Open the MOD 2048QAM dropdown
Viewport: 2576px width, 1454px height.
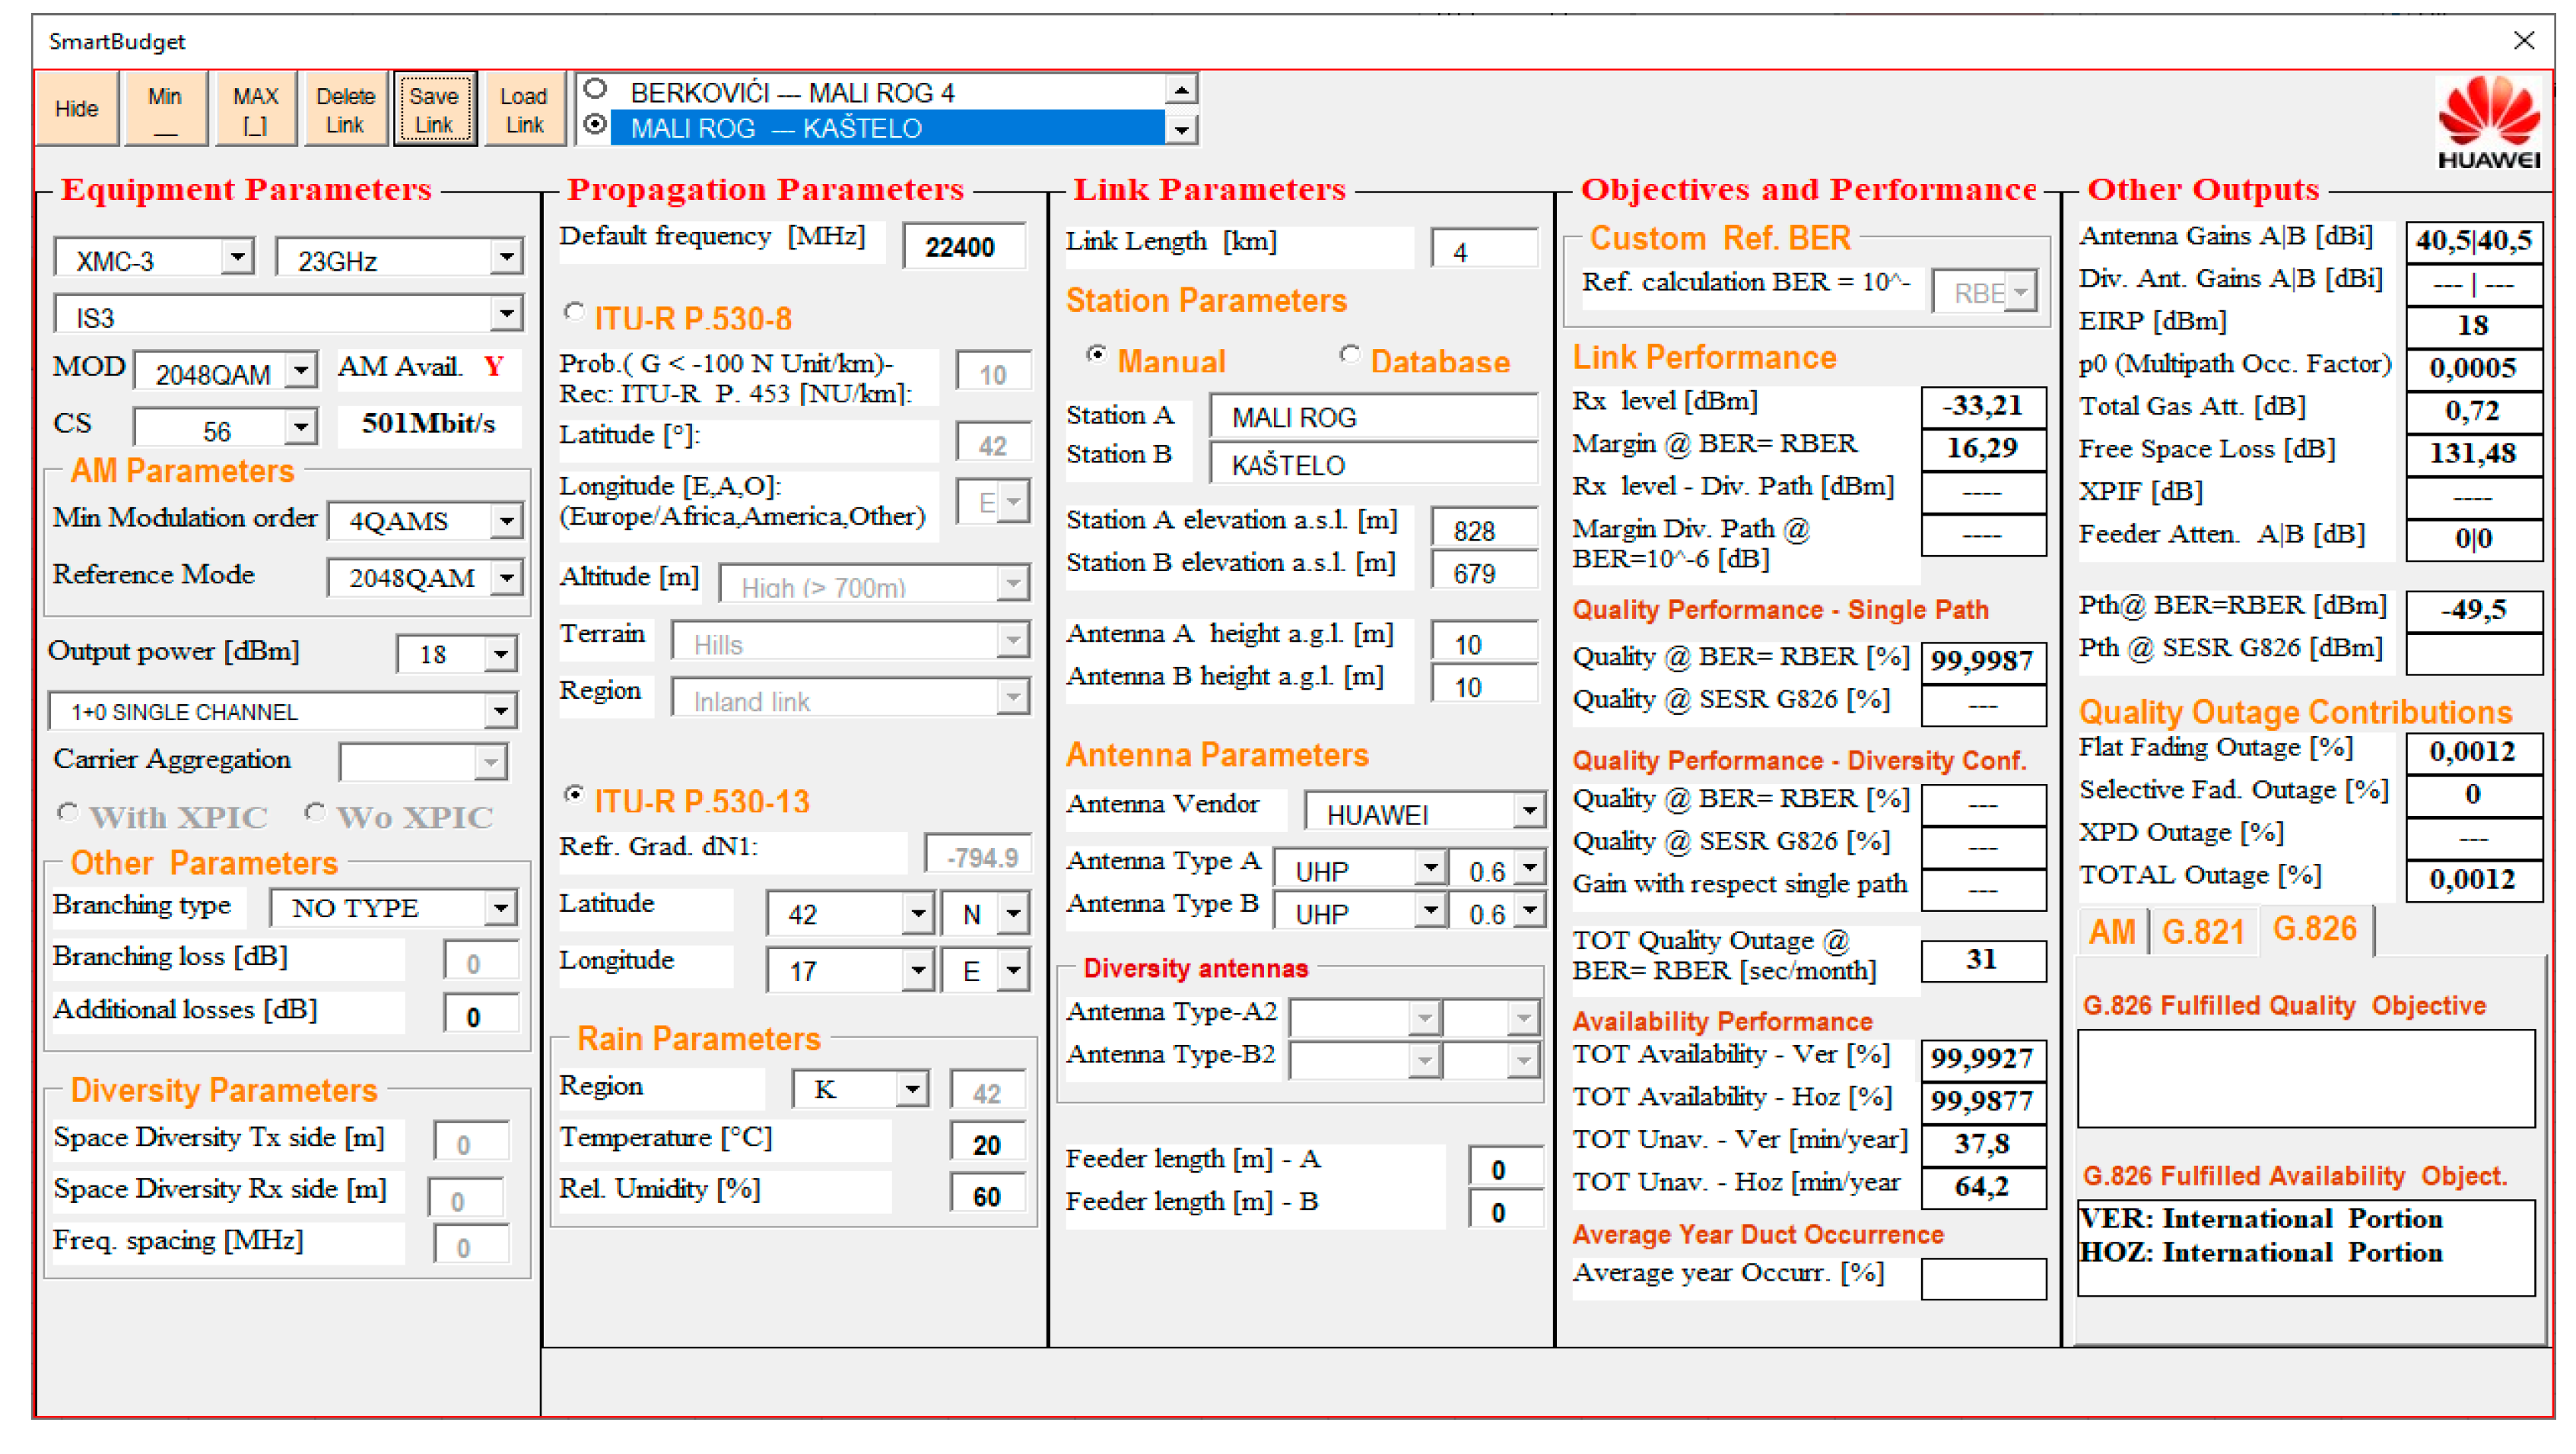300,373
